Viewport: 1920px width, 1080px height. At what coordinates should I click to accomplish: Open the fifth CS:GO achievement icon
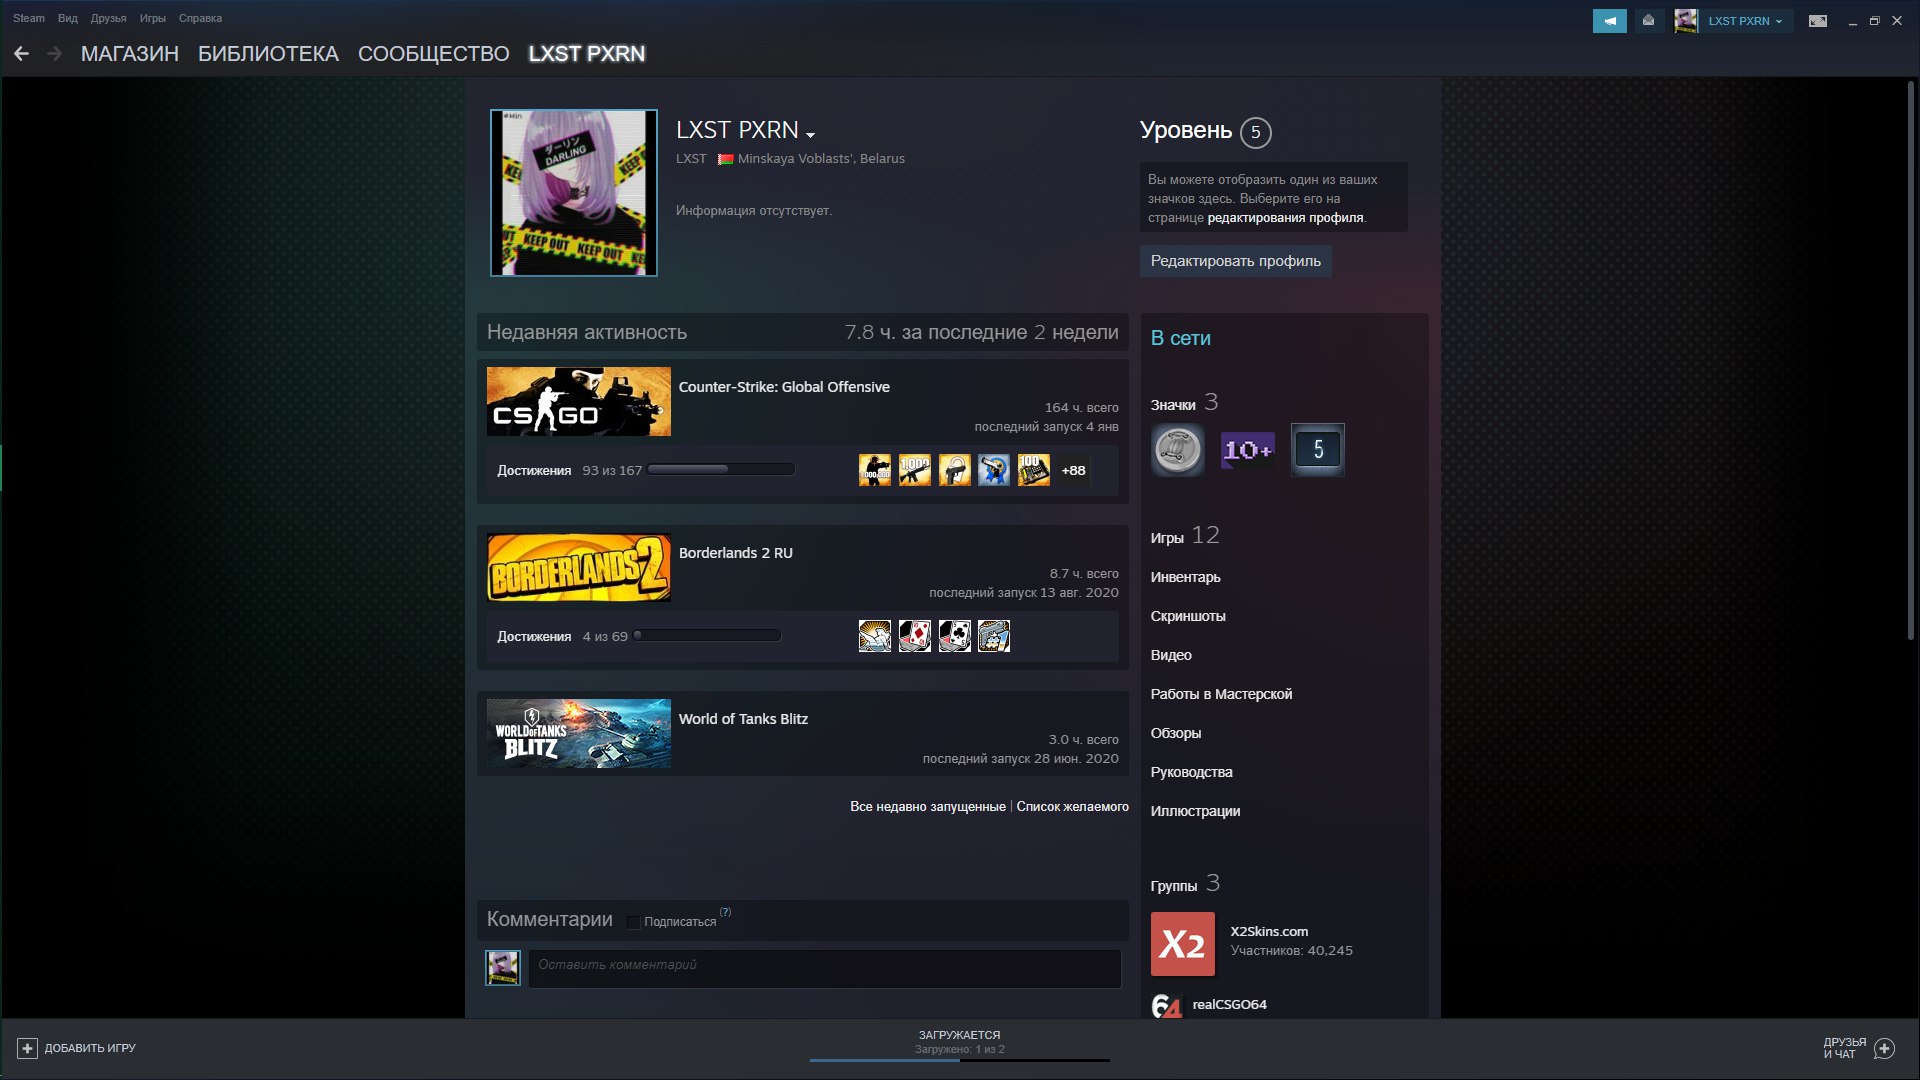click(x=1034, y=470)
